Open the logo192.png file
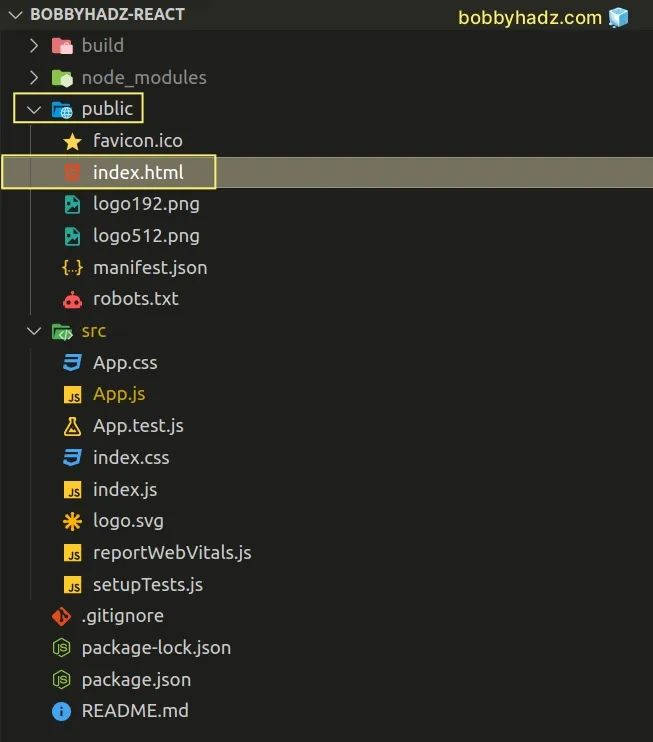653x742 pixels. (146, 204)
